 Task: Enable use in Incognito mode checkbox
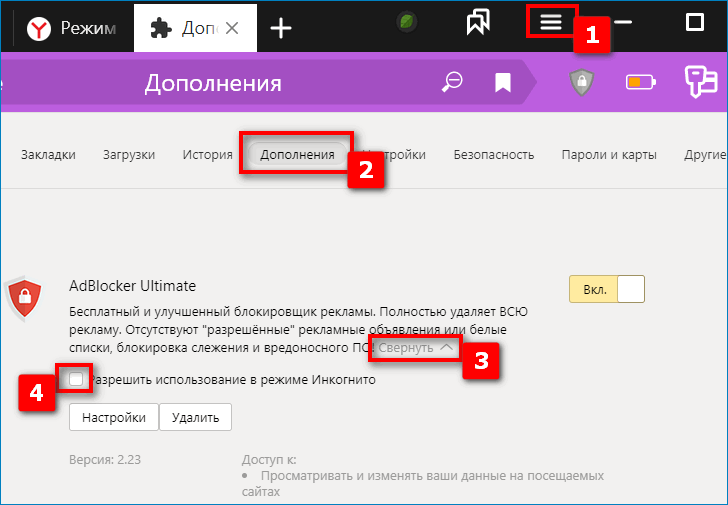76,379
